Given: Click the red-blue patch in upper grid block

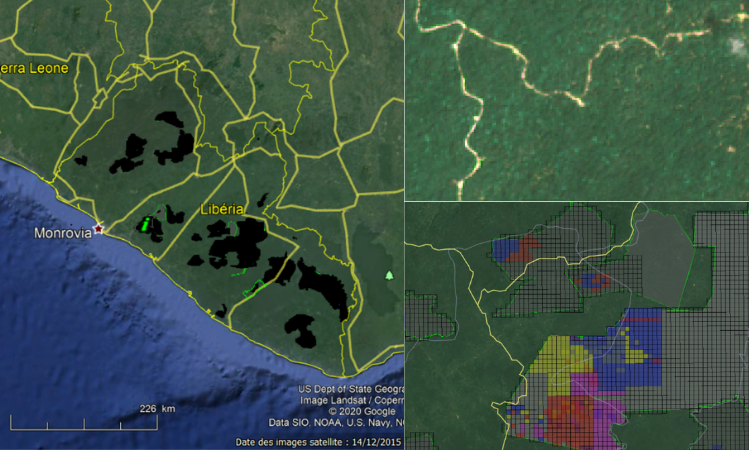Looking at the screenshot, I should click(520, 250).
